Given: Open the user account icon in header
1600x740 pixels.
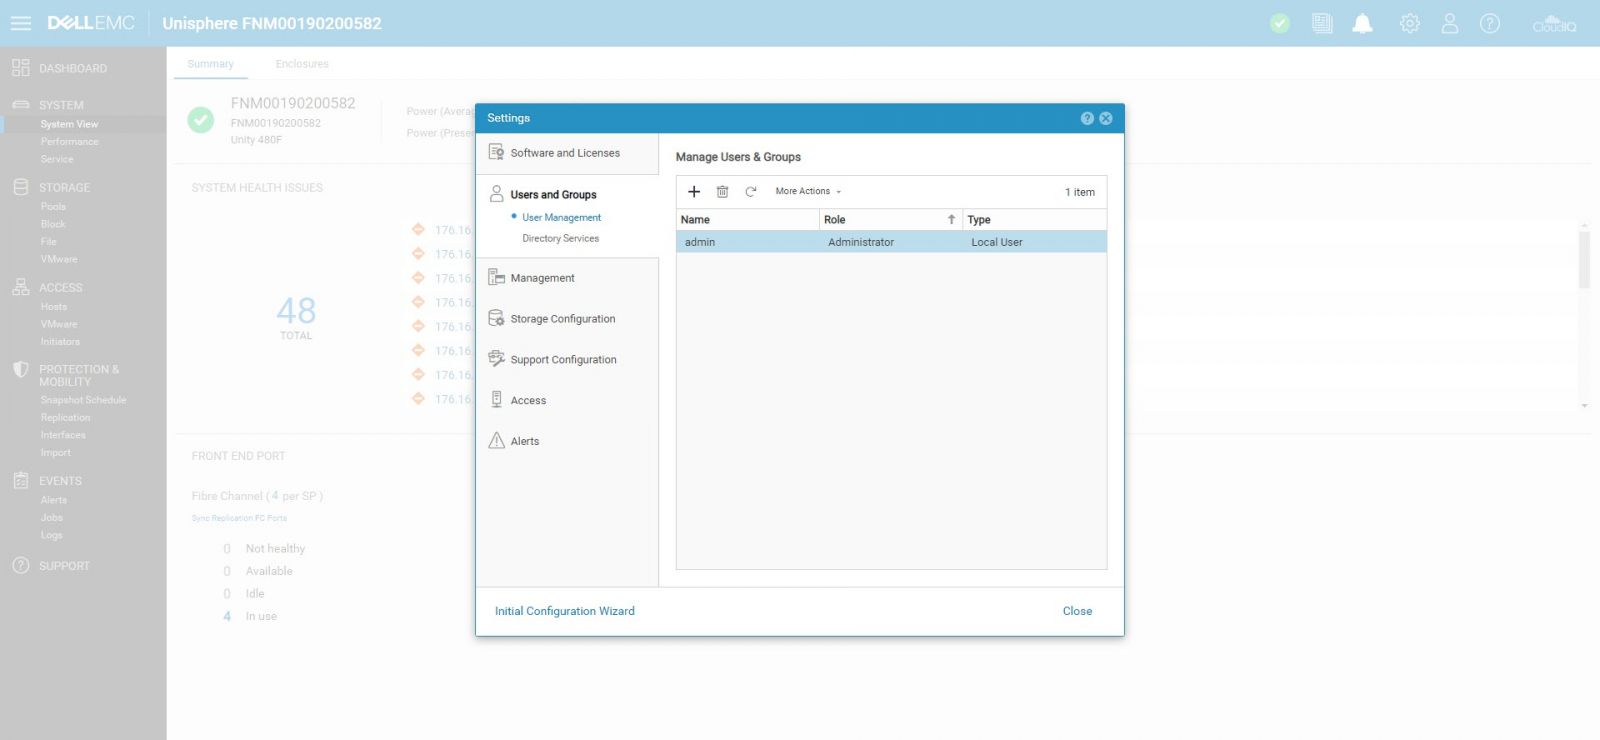Looking at the screenshot, I should coord(1449,24).
